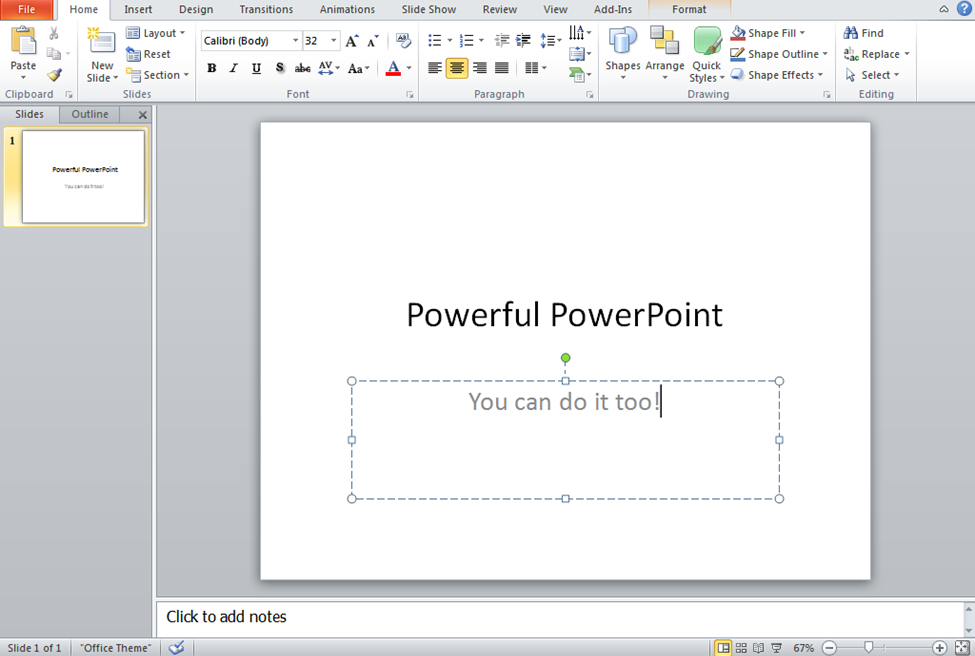
Task: Open the line spacing options
Action: pos(550,41)
